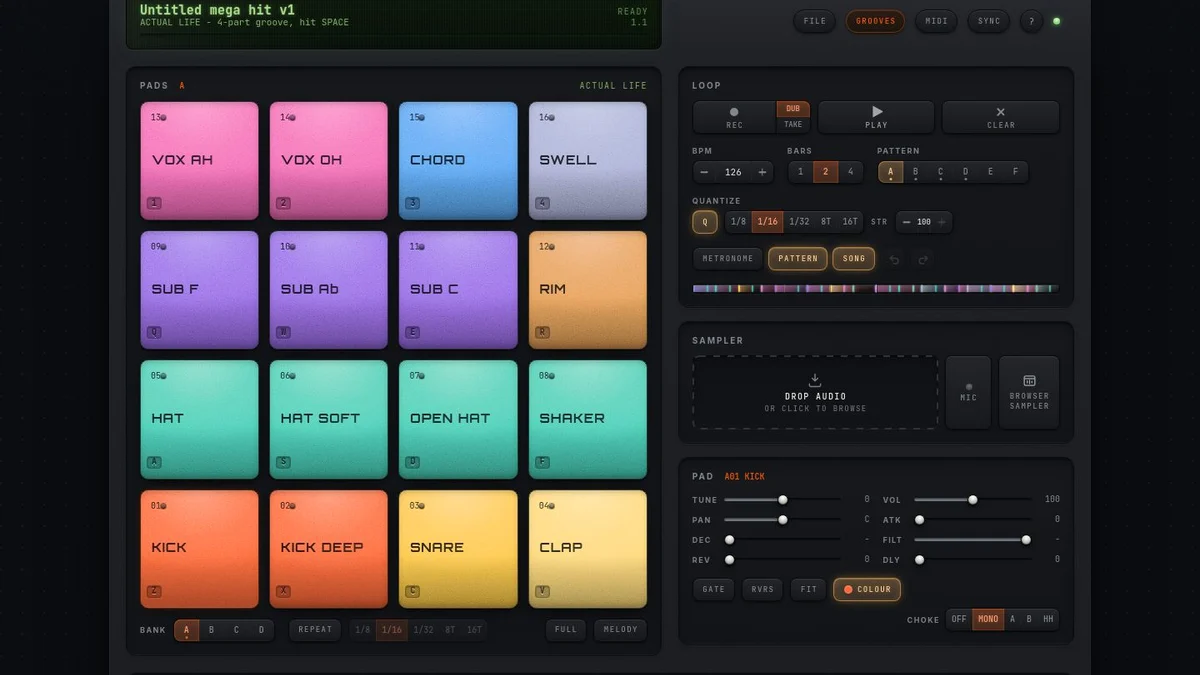1200x675 pixels.
Task: Open the MIDI menu
Action: click(936, 21)
